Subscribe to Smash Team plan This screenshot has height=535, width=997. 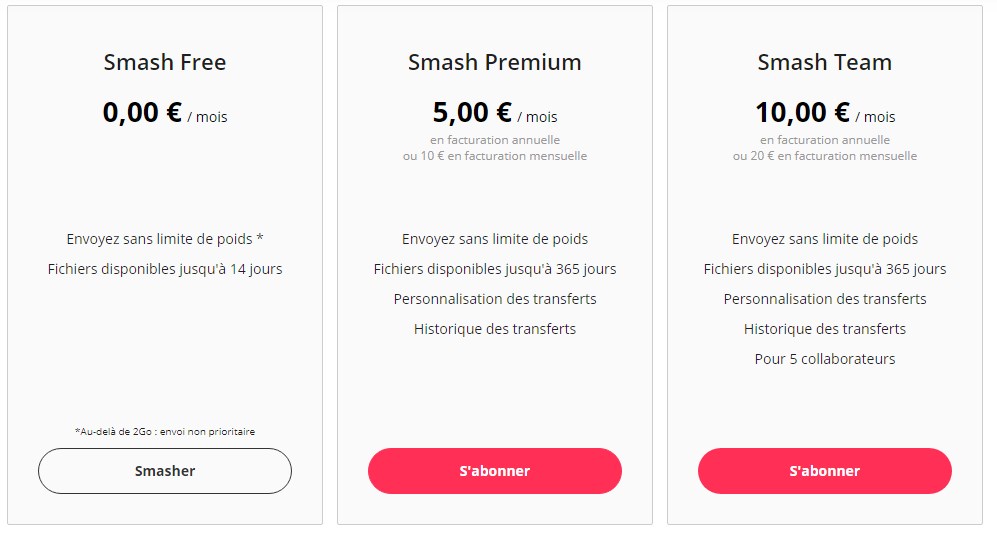pos(825,471)
